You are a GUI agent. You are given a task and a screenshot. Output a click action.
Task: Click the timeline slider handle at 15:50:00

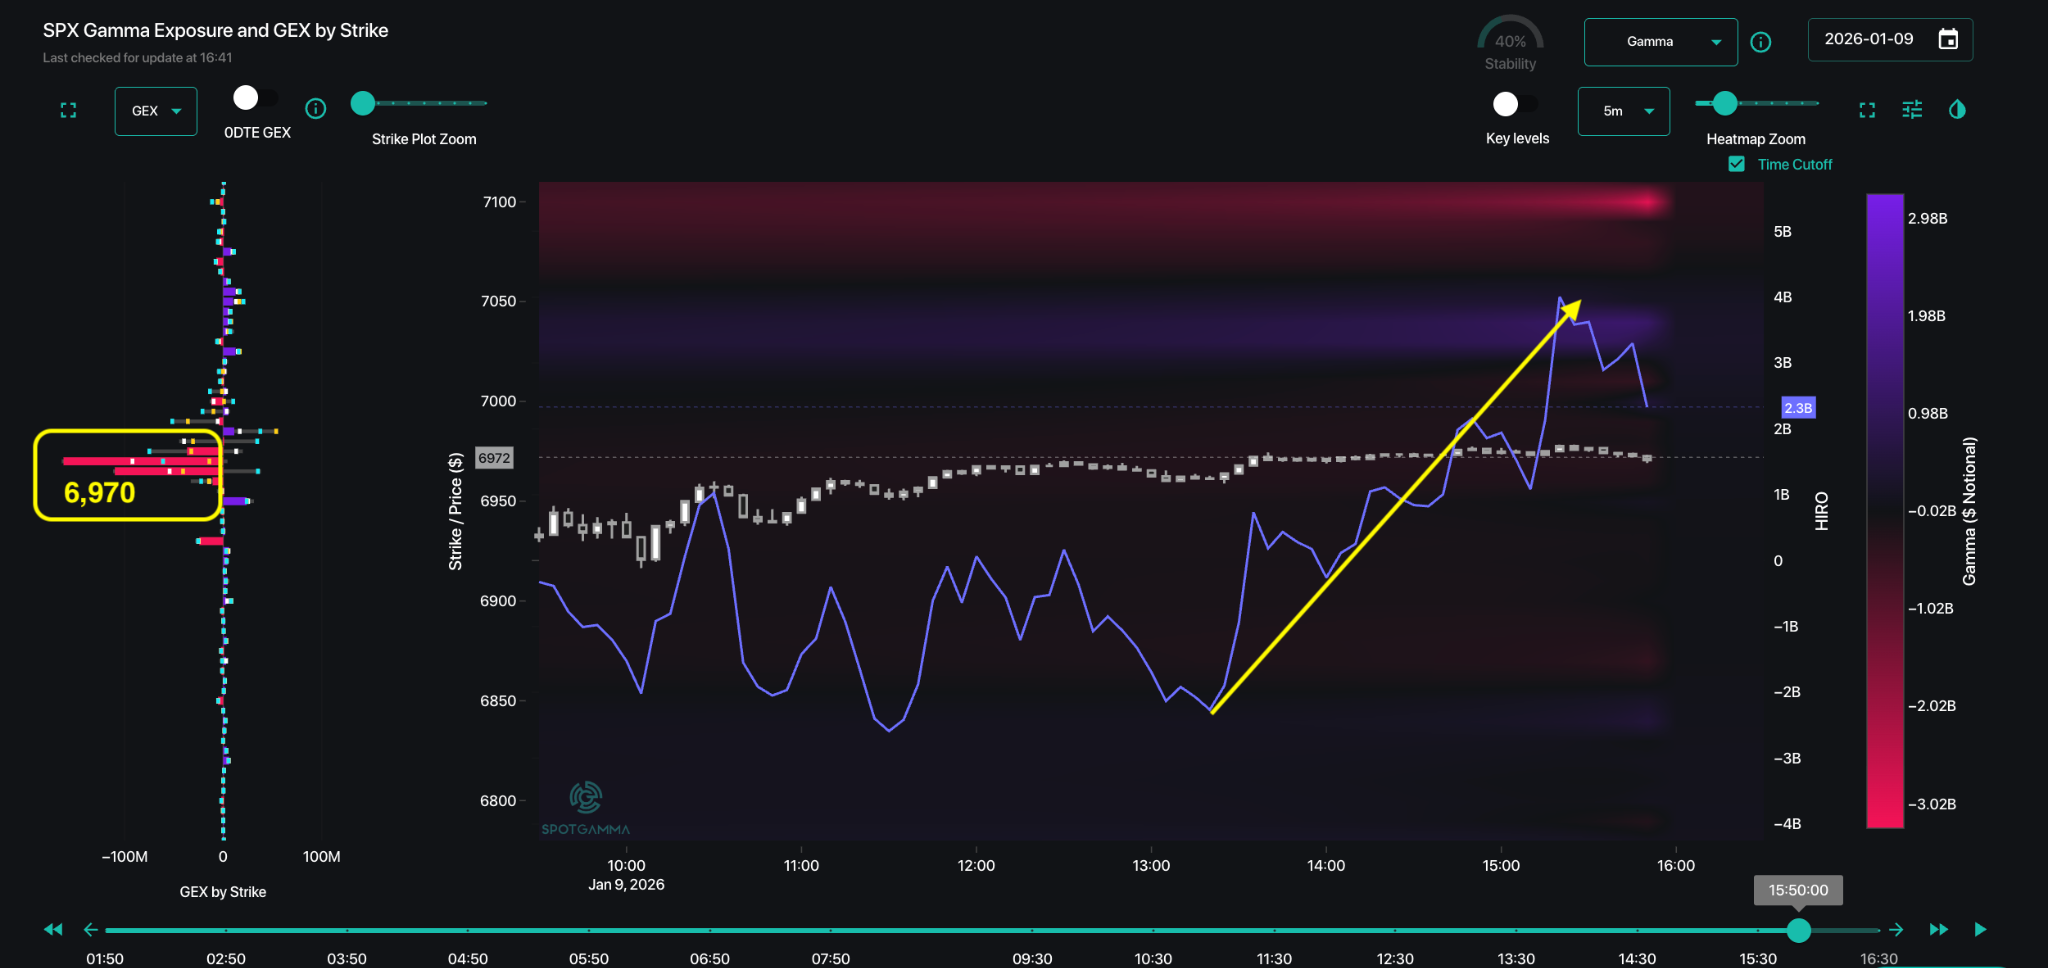point(1799,931)
